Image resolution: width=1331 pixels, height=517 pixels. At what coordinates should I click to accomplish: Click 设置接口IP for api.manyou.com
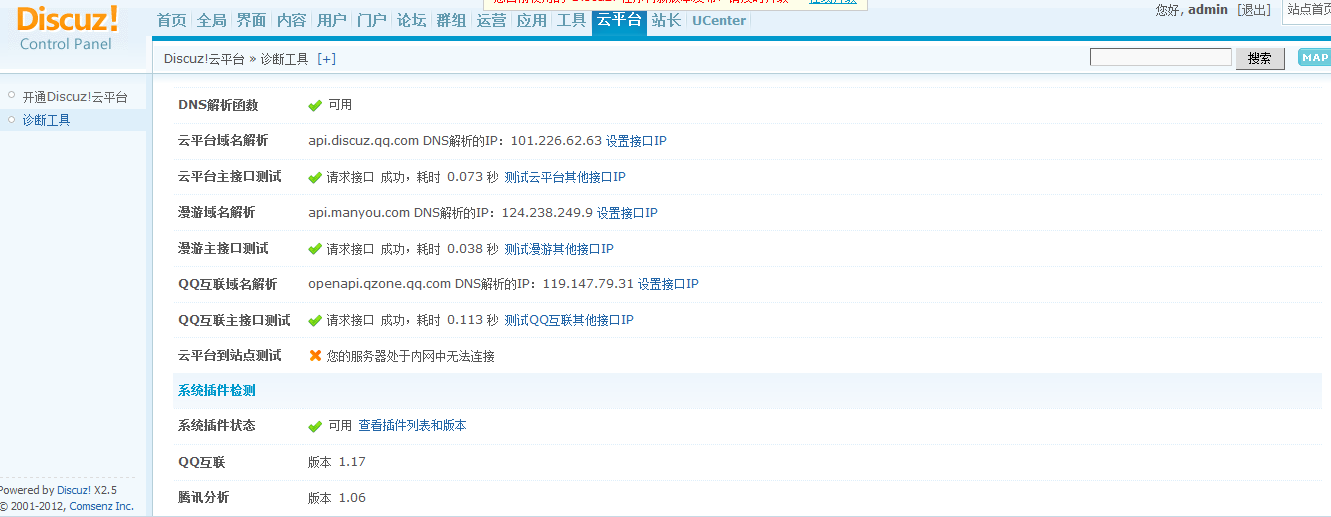point(627,213)
